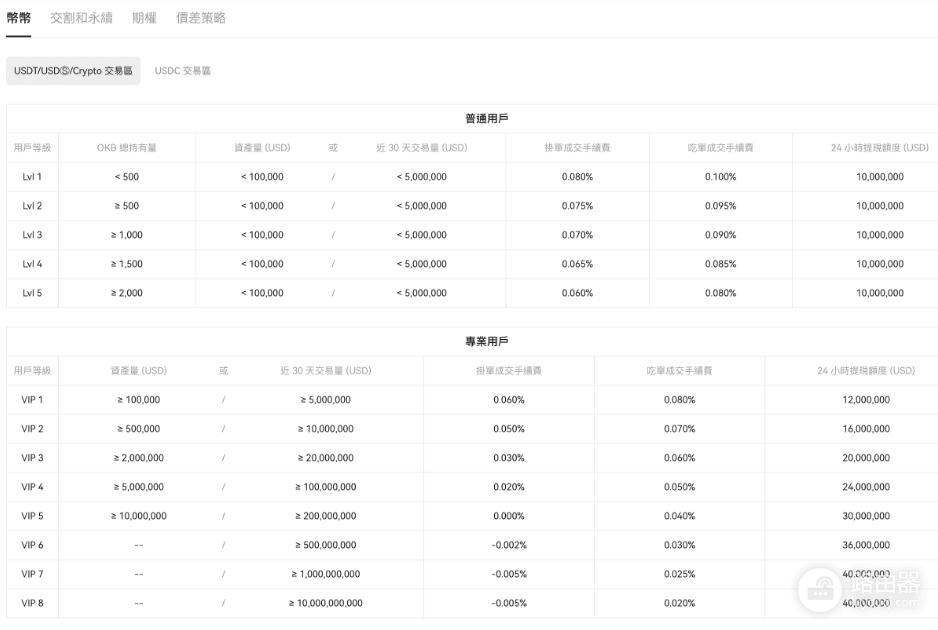The width and height of the screenshot is (938, 630).
Task: Click the '≥ 1,000' OKB cell
Action: (127, 235)
